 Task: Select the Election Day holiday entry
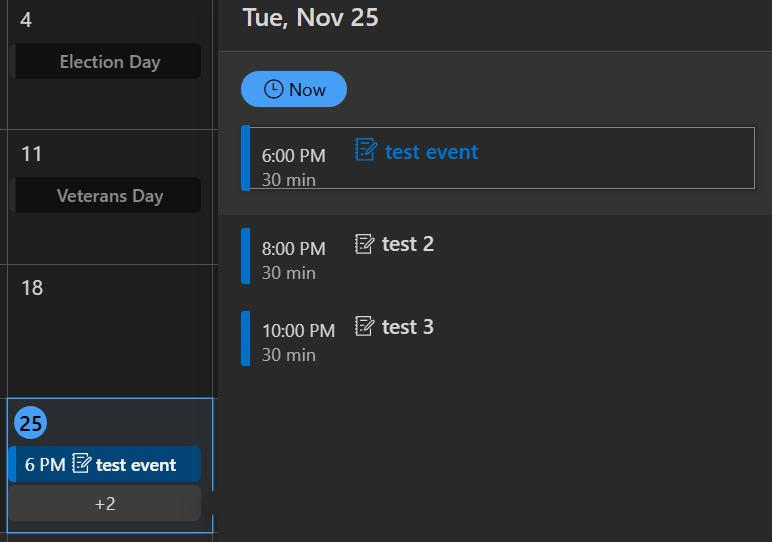[x=109, y=62]
